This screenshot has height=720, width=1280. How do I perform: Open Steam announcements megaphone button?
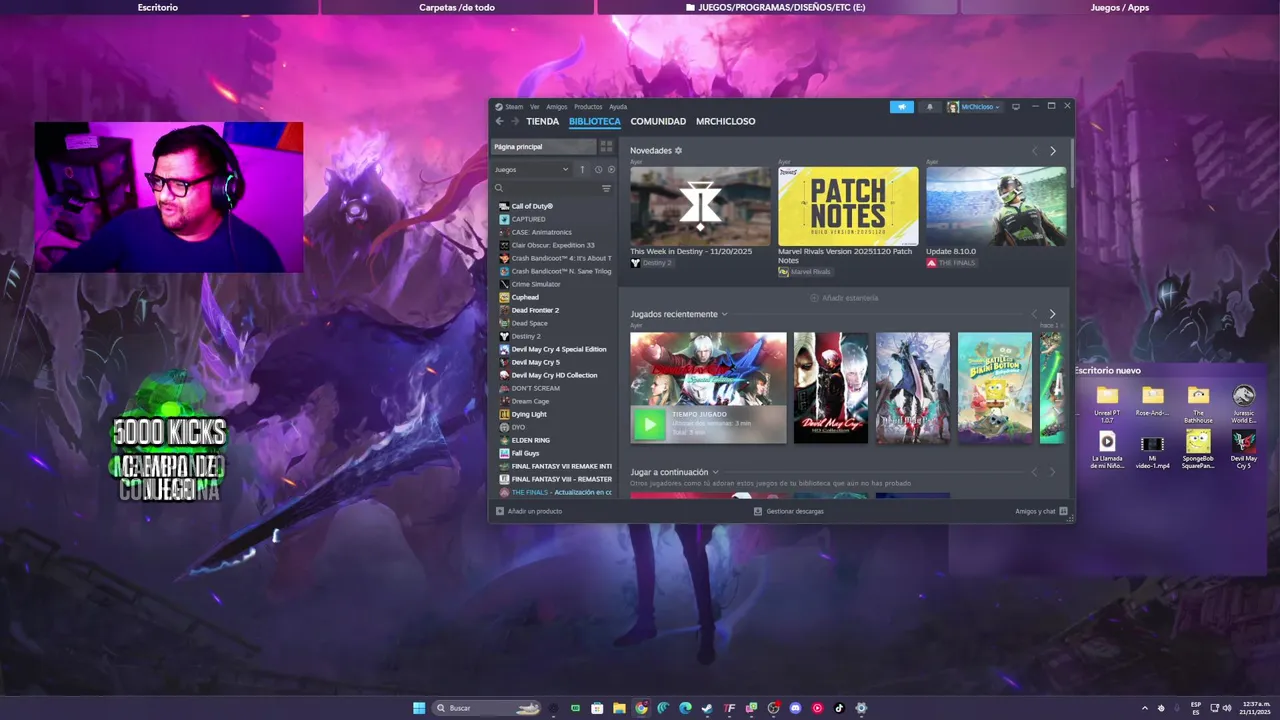[901, 107]
